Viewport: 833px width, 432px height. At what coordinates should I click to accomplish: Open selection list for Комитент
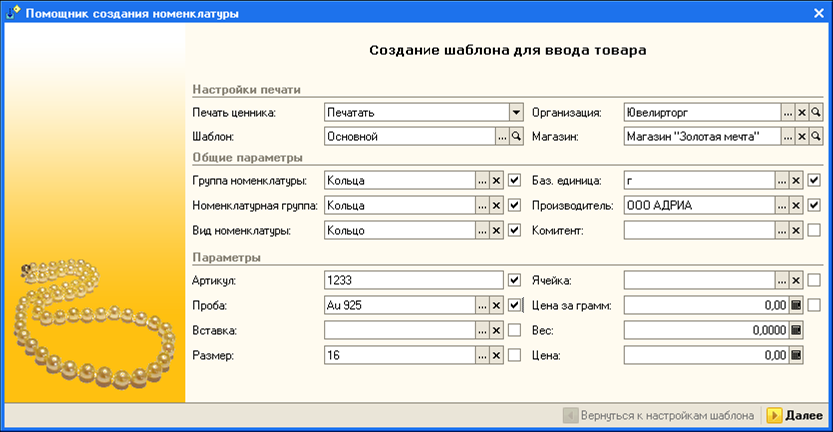coord(781,231)
